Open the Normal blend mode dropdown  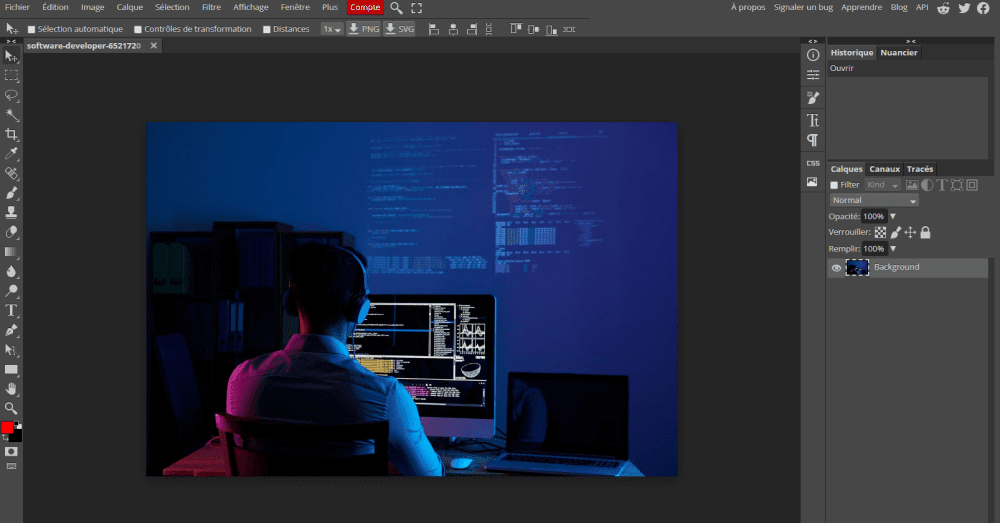pyautogui.click(x=874, y=200)
